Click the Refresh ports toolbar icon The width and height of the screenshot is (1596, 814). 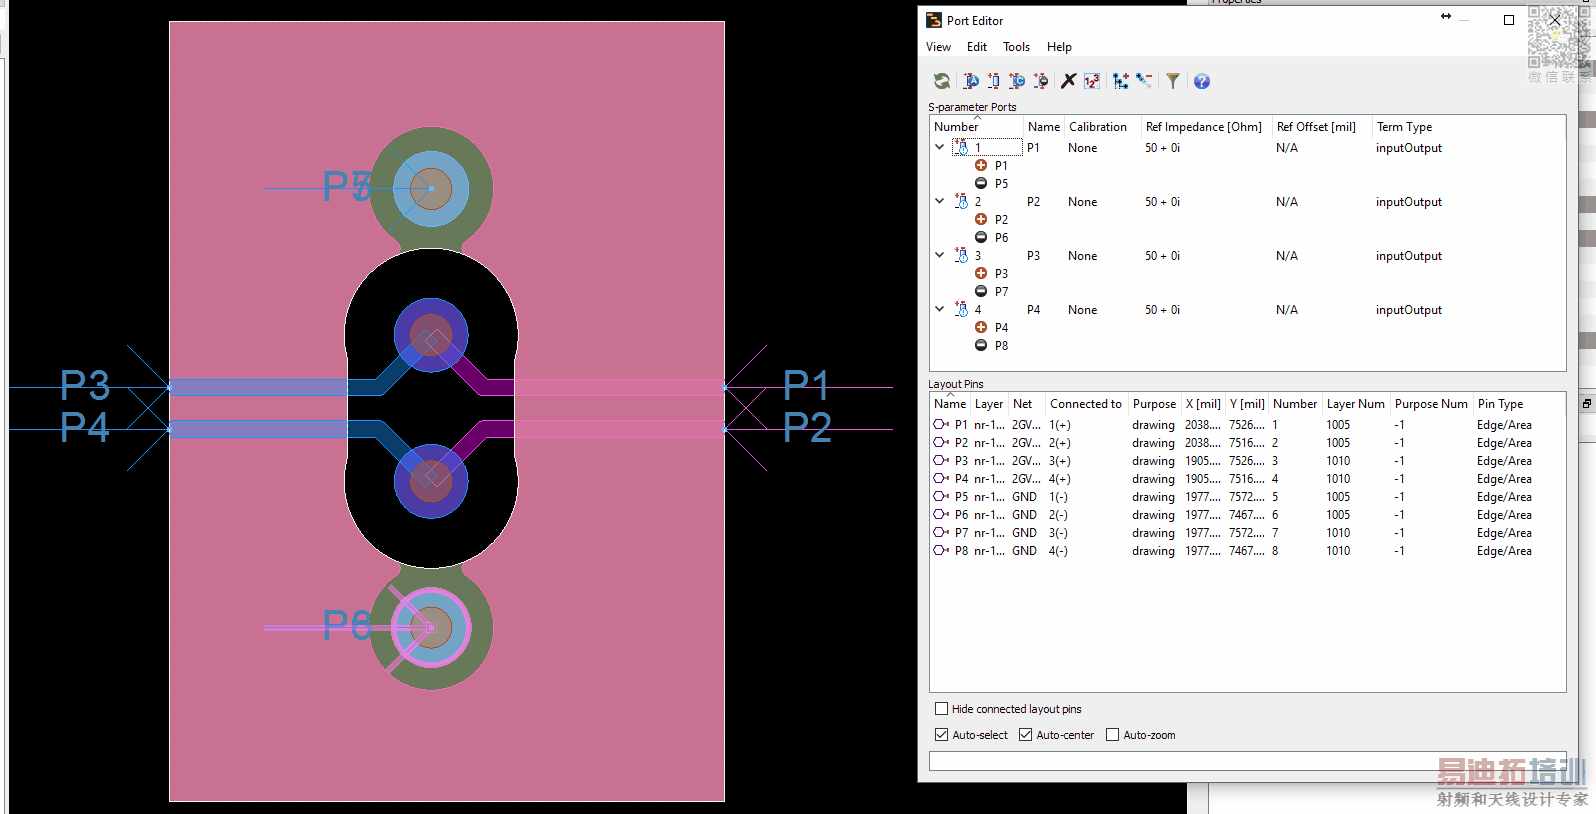[x=942, y=81]
